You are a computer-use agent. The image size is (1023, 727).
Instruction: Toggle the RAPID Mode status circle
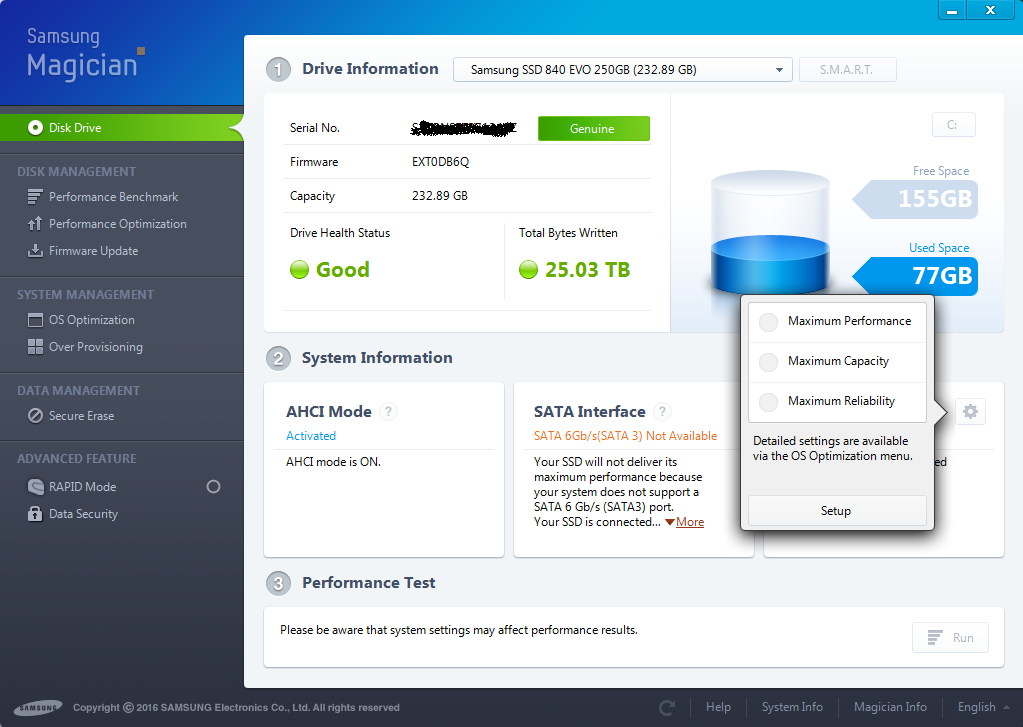coord(213,487)
